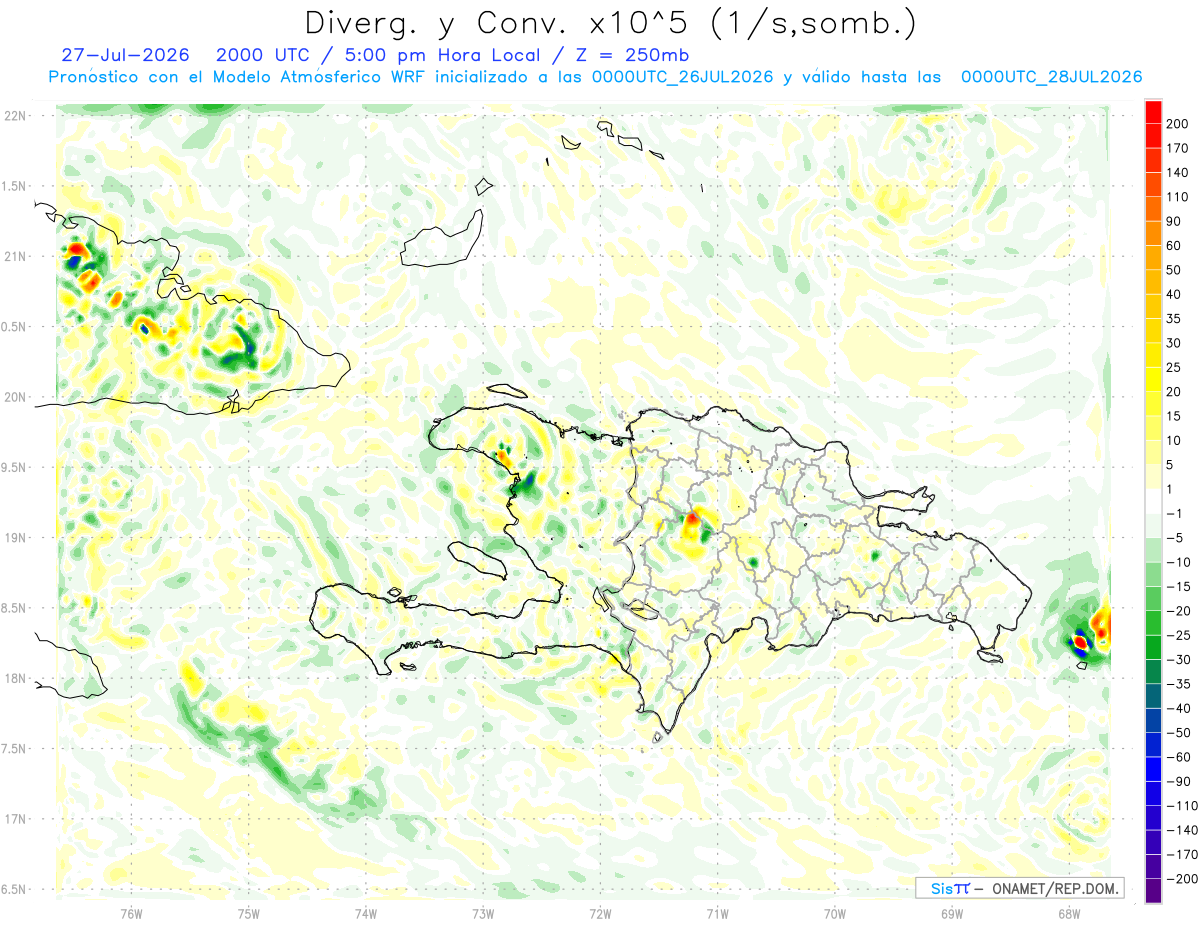Click the '9.5N' latitude axis label

coord(15,468)
